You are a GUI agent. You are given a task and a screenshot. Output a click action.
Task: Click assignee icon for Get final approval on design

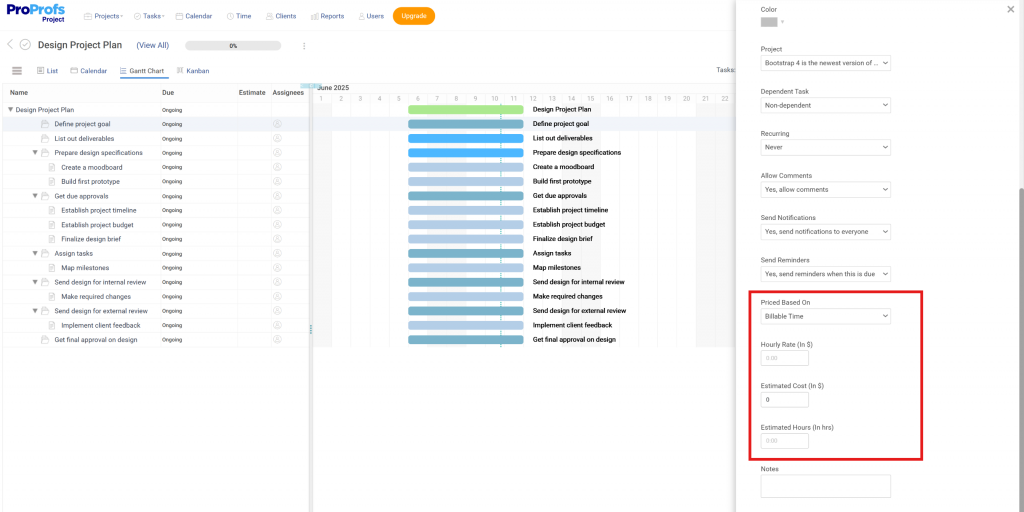coord(277,339)
